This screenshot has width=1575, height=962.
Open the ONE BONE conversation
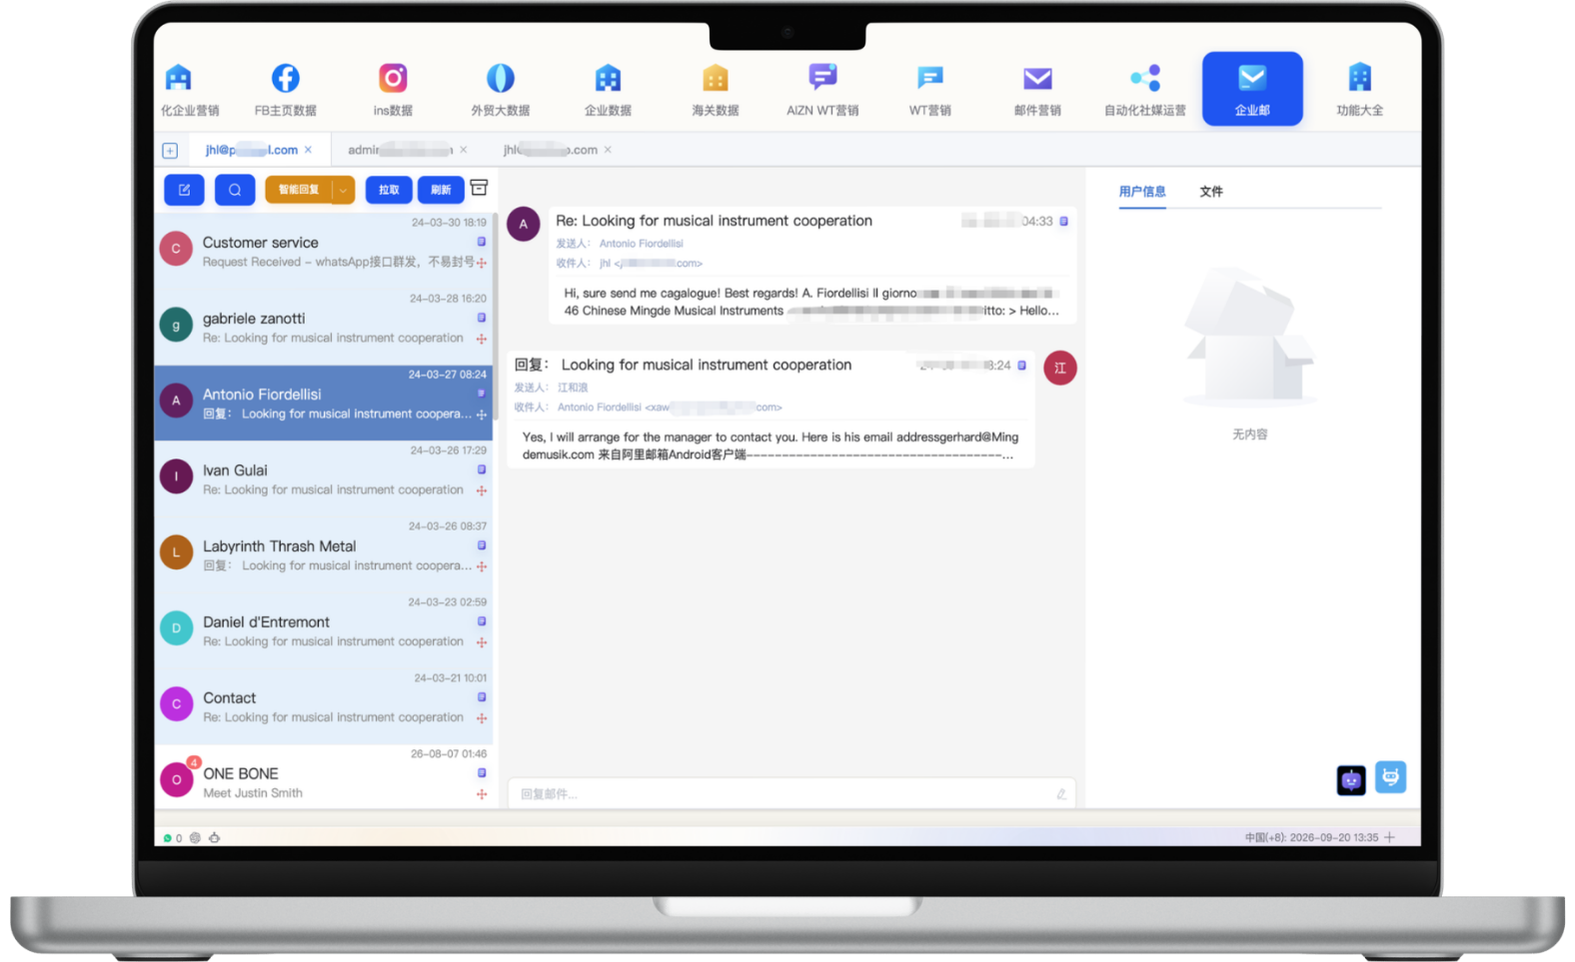pyautogui.click(x=324, y=777)
